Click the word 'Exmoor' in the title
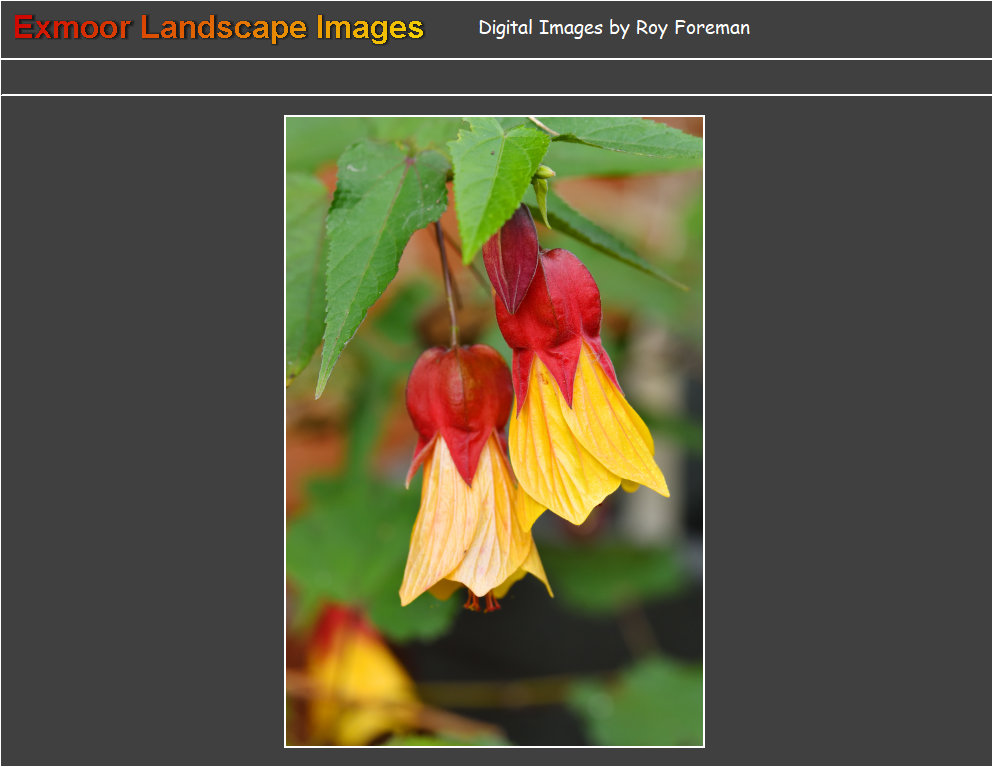Image resolution: width=993 pixels, height=767 pixels. coord(72,28)
